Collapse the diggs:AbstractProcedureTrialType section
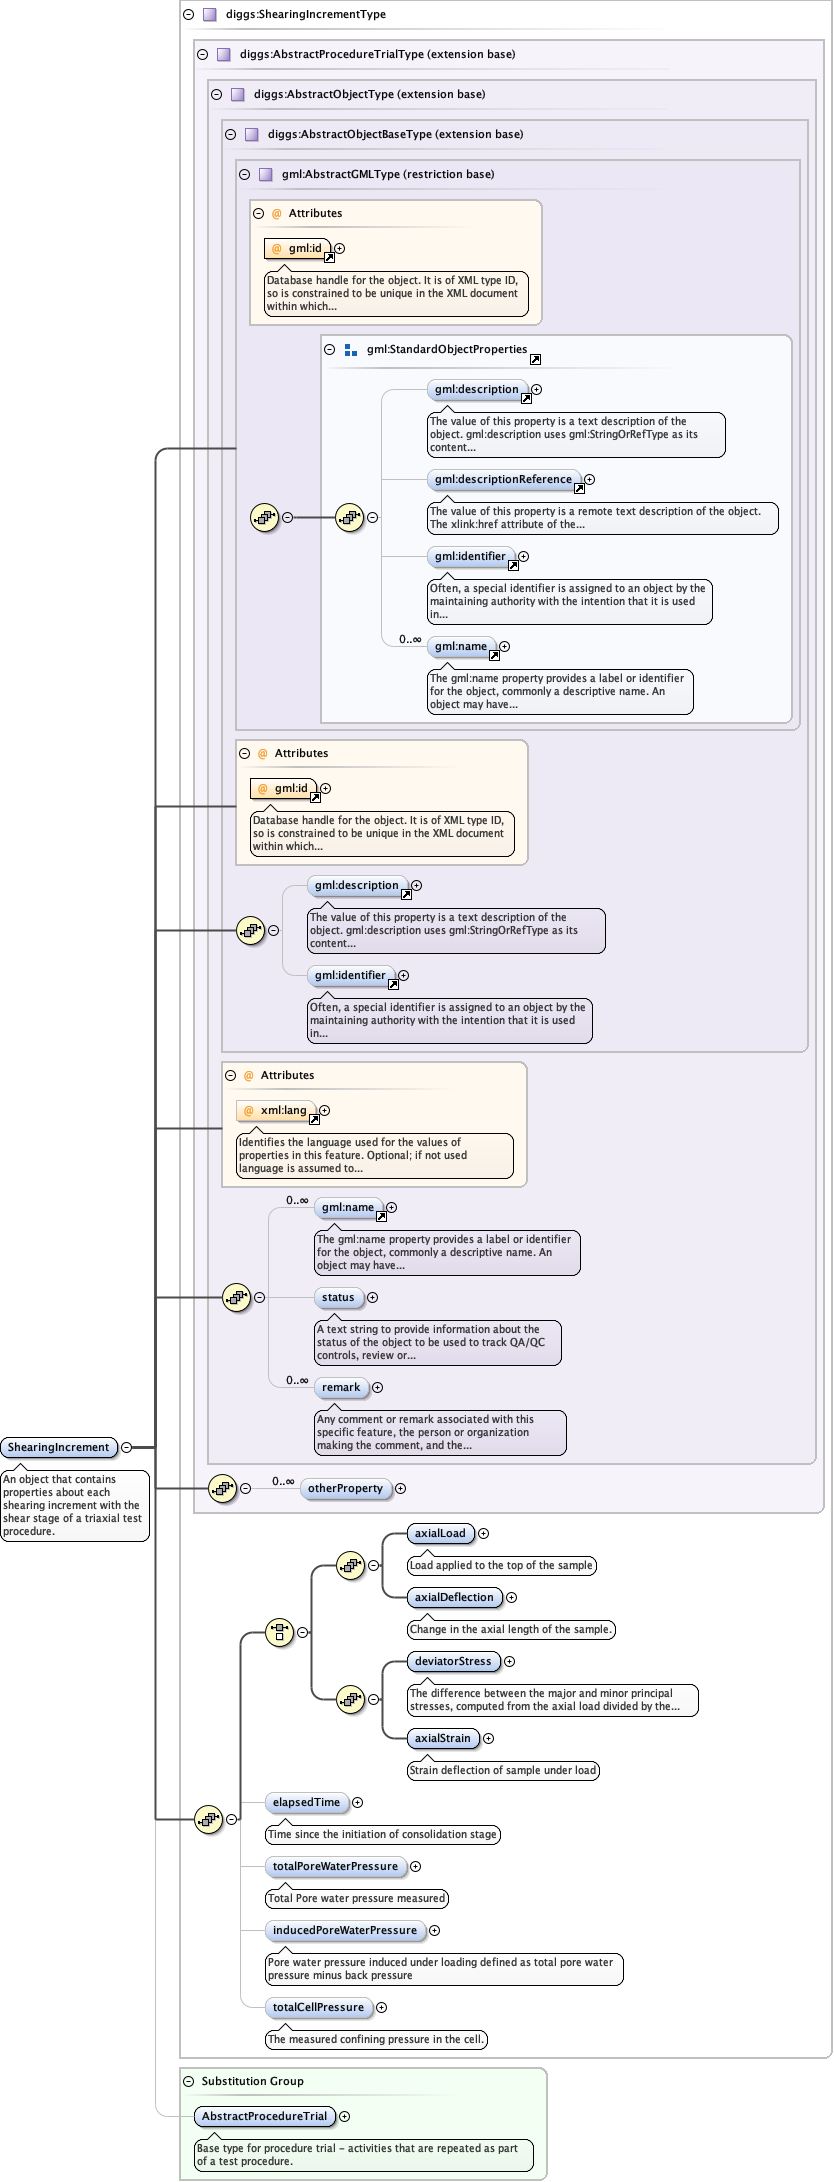This screenshot has width=834, height=2182. pyautogui.click(x=203, y=54)
